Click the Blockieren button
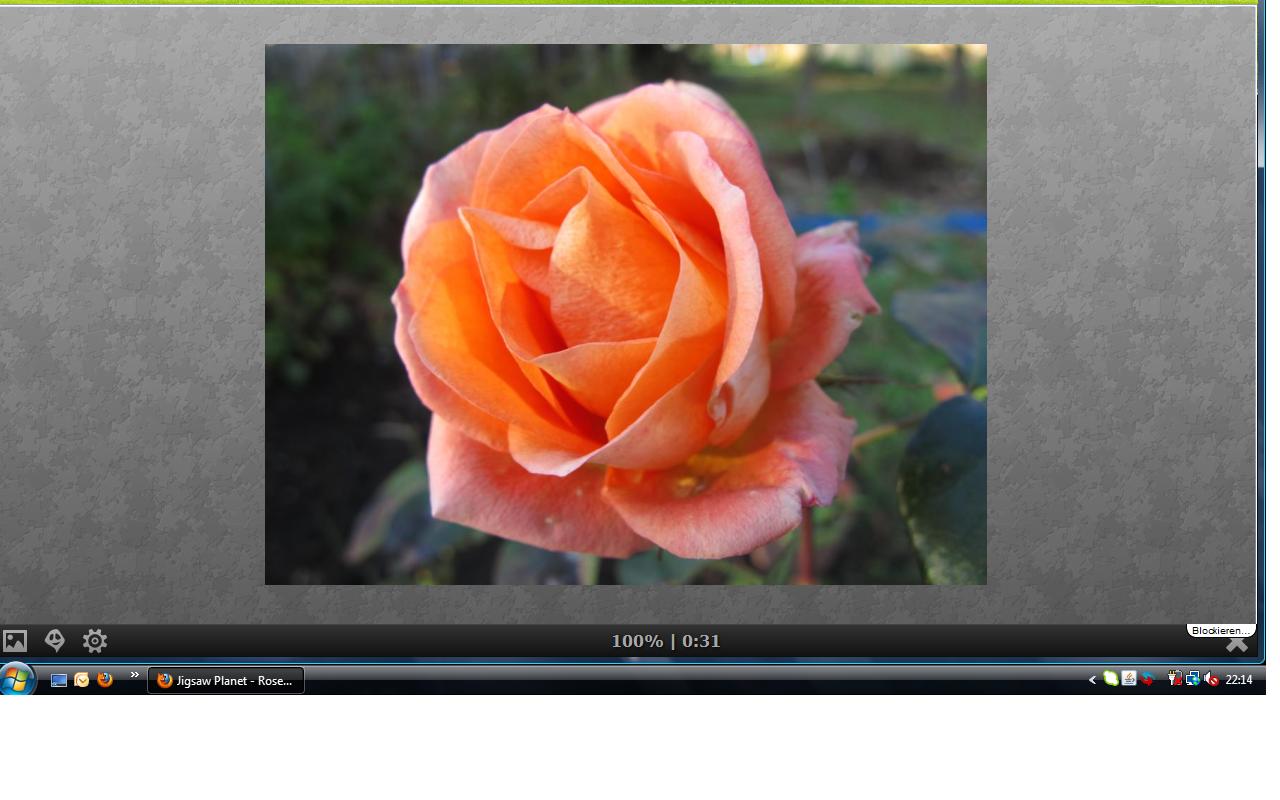 pyautogui.click(x=1220, y=631)
